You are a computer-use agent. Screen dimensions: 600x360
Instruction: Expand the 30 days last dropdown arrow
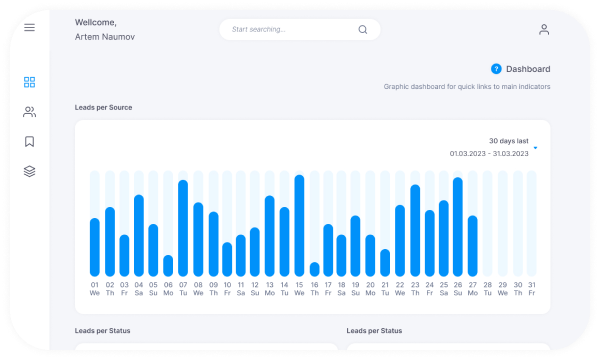(x=535, y=148)
